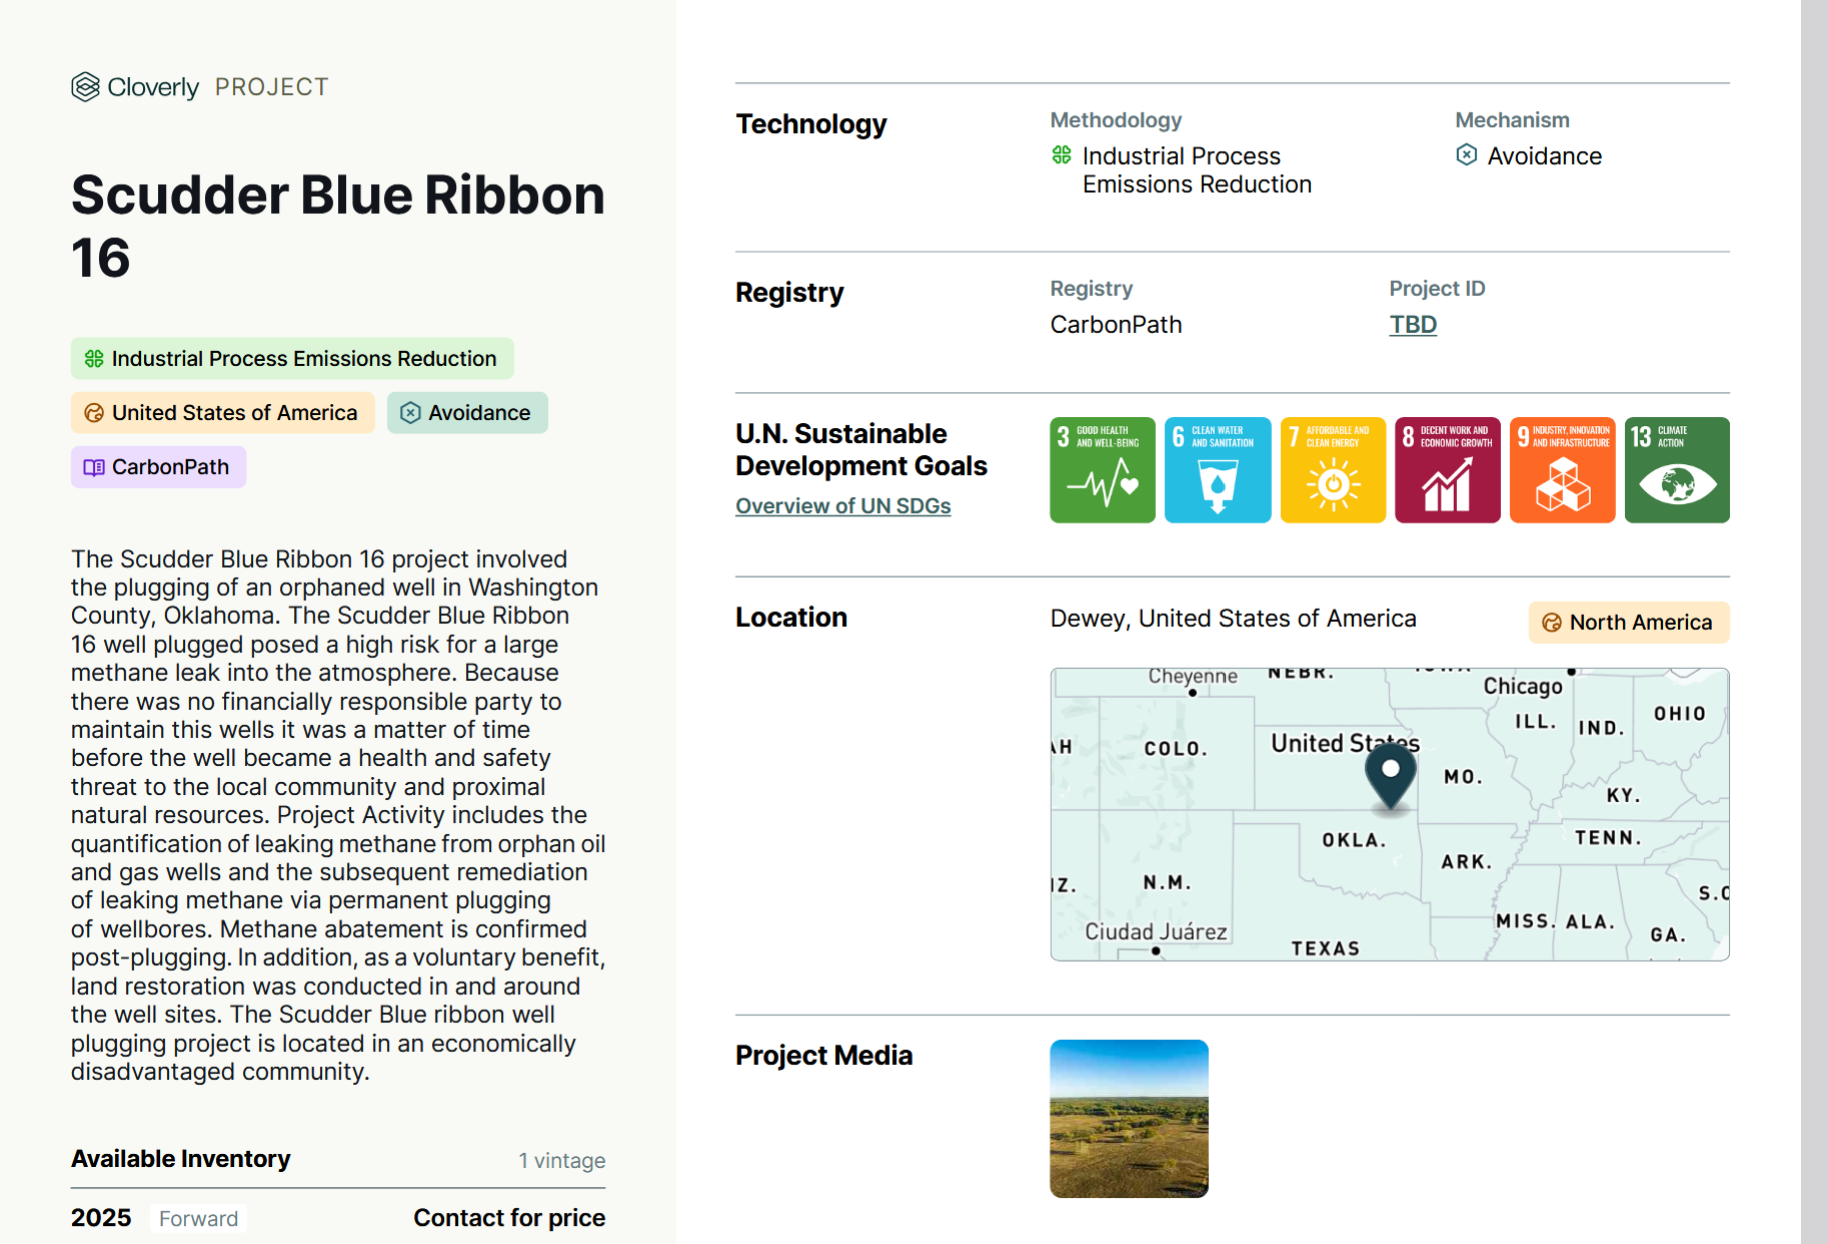Click SDG 3 Good Health and Well-Being icon

[1102, 470]
